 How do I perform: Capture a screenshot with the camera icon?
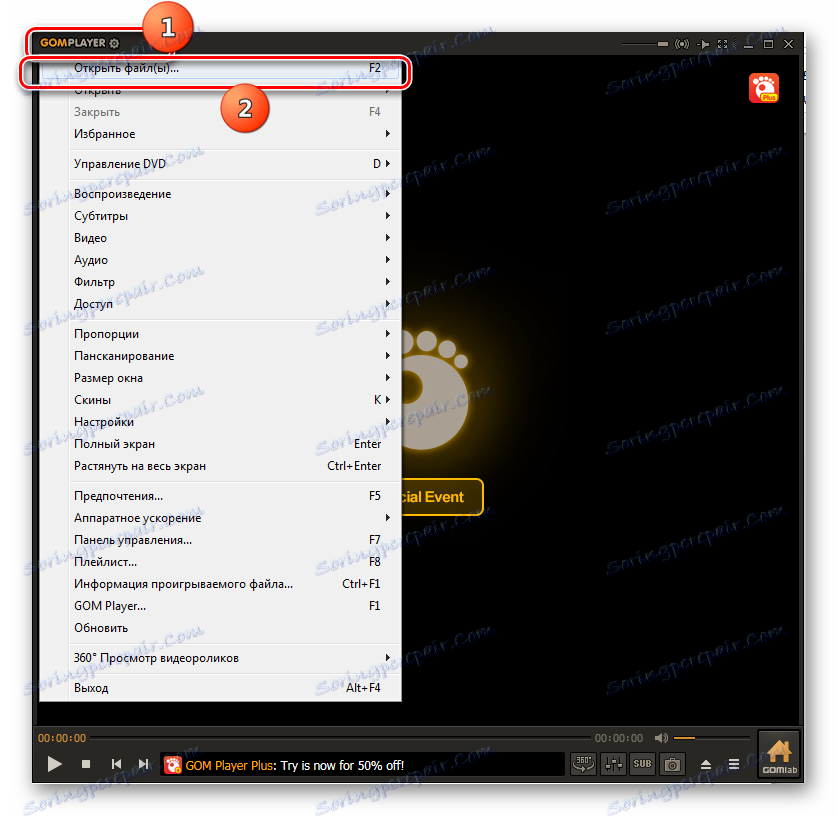tap(672, 764)
